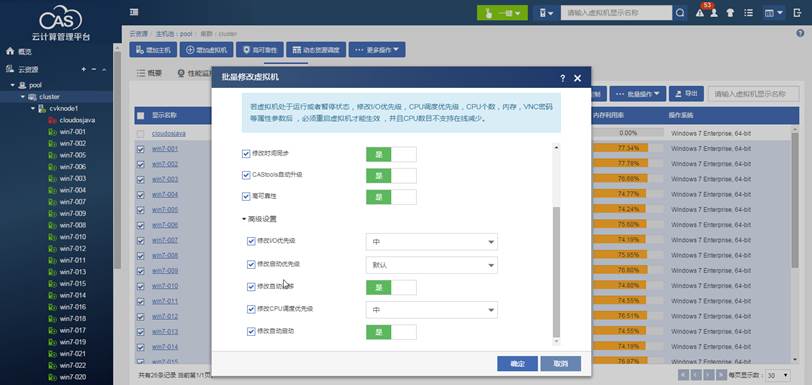This screenshot has height=385, width=812.
Task: Uncheck the modify CPU scheduling priority checkbox
Action: (x=251, y=309)
